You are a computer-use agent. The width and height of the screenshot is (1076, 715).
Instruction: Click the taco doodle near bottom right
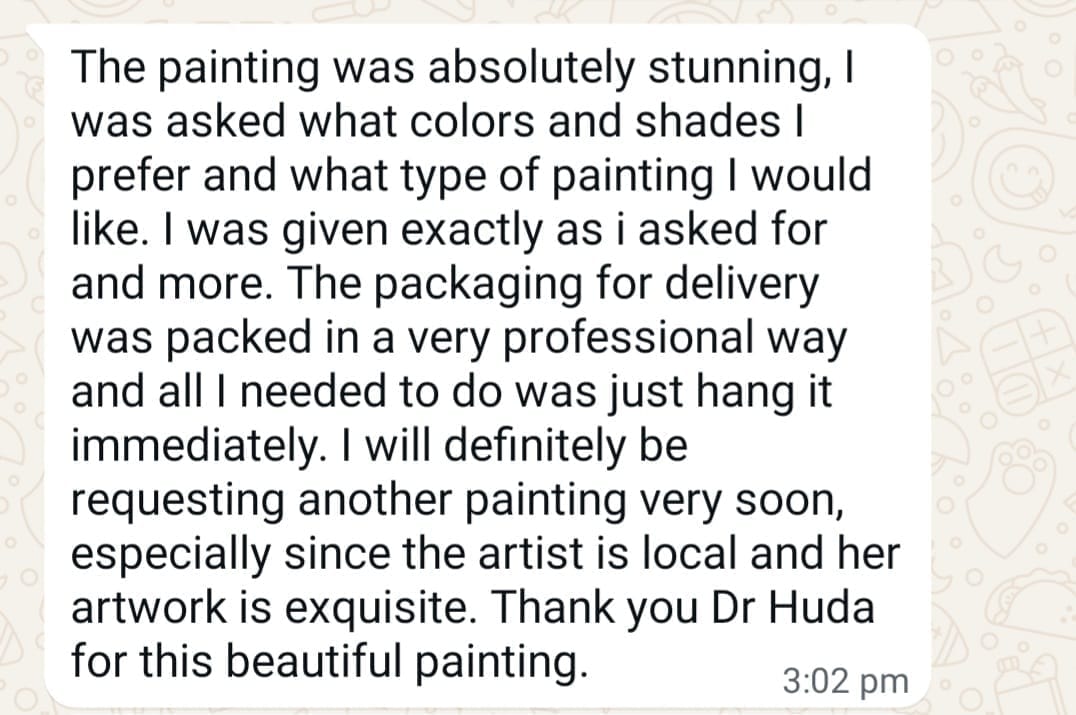[x=1036, y=598]
